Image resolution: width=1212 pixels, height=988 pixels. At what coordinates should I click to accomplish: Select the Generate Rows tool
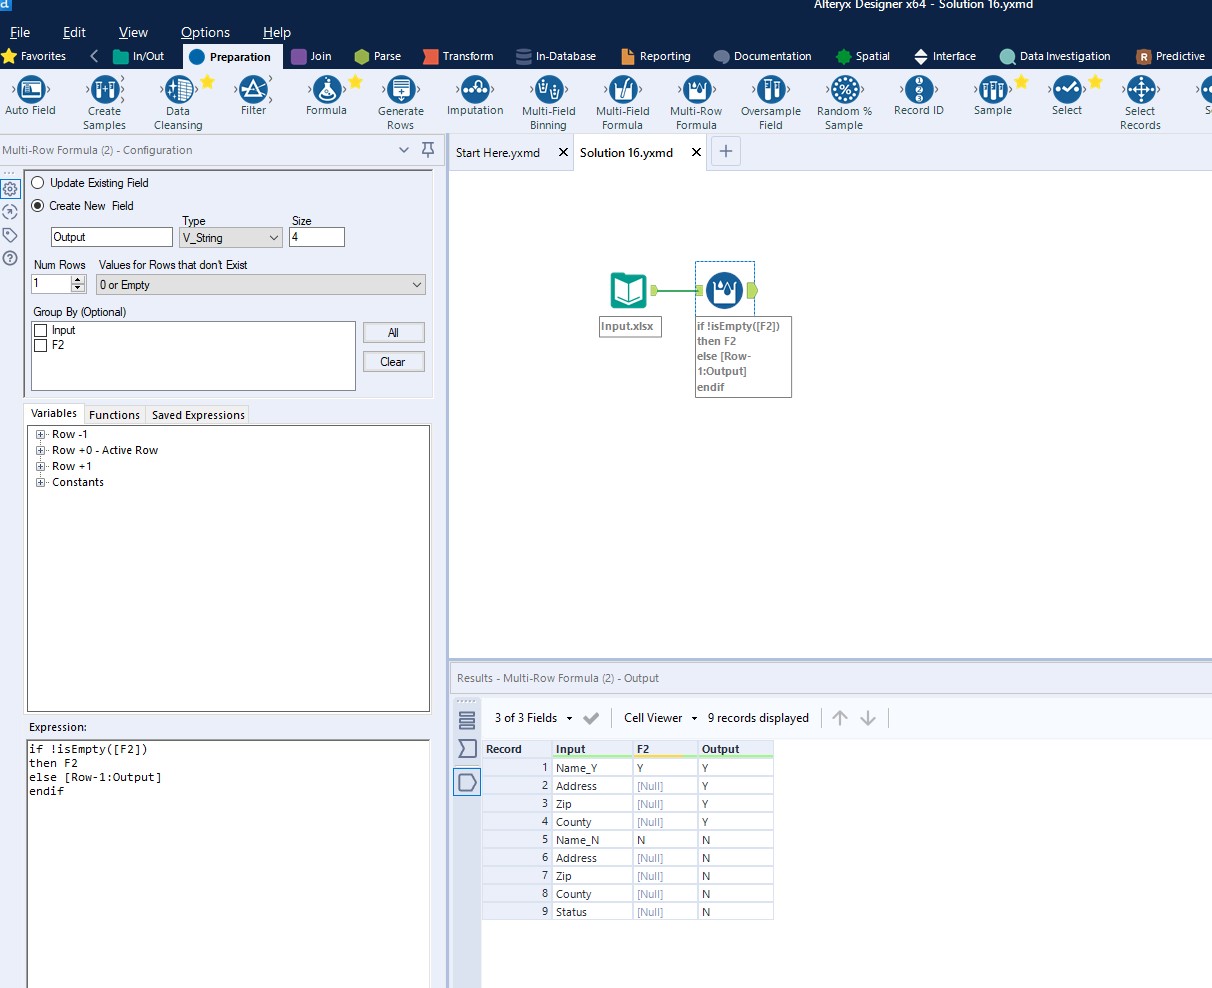[x=401, y=90]
